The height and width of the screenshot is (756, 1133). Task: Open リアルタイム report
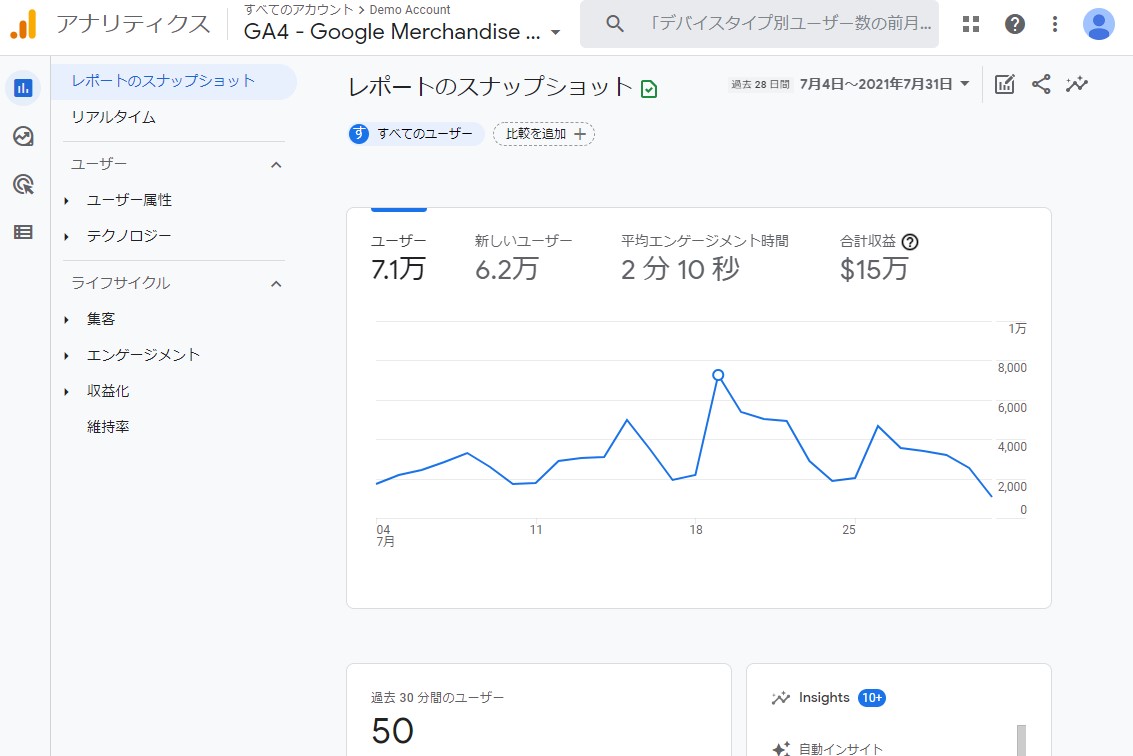(113, 117)
